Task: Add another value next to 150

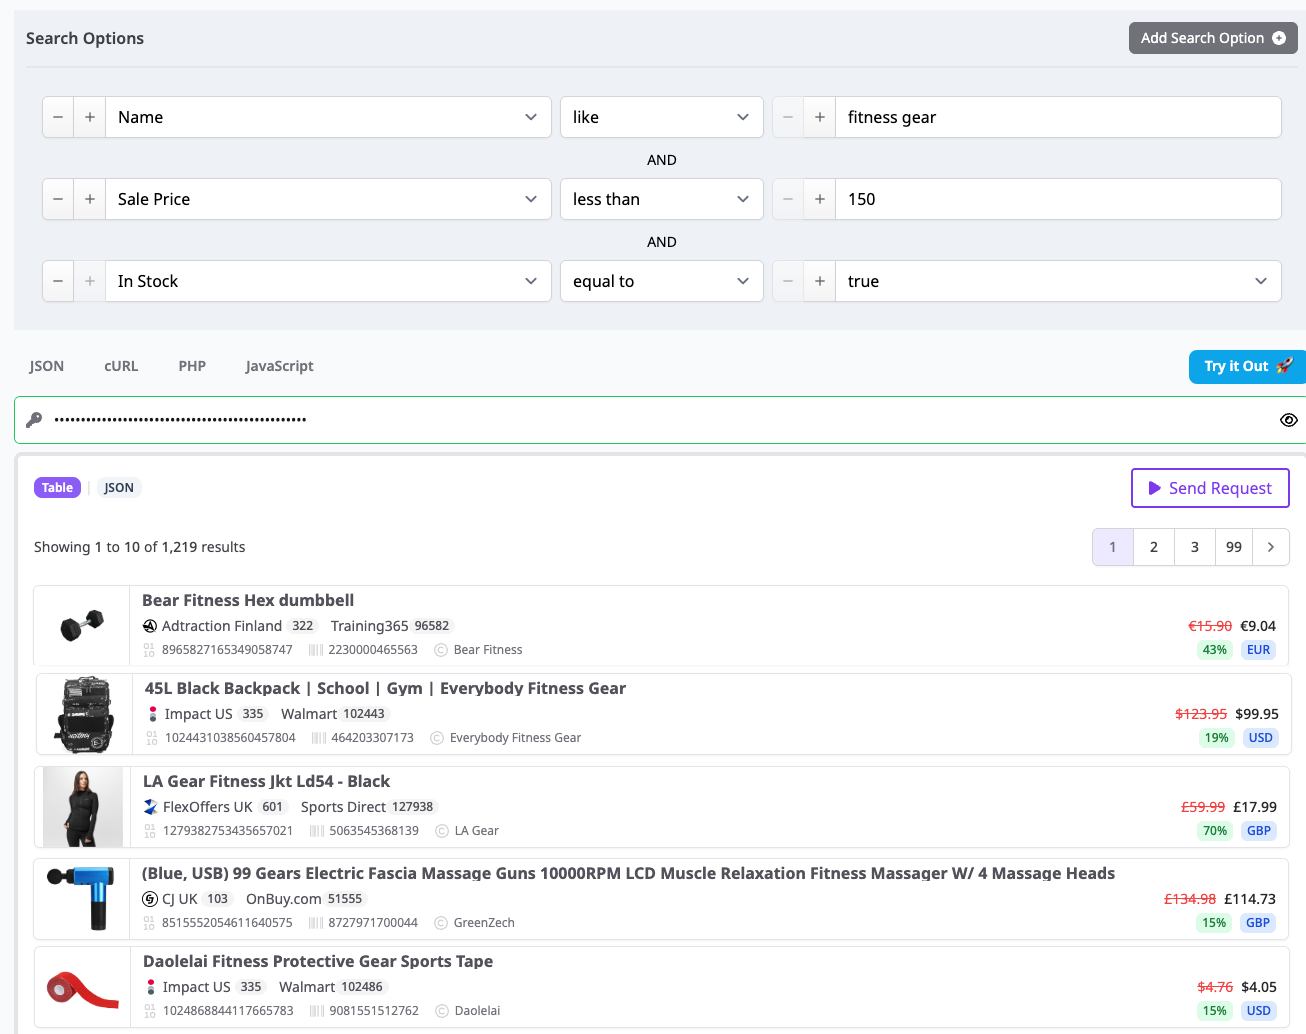Action: coord(820,199)
